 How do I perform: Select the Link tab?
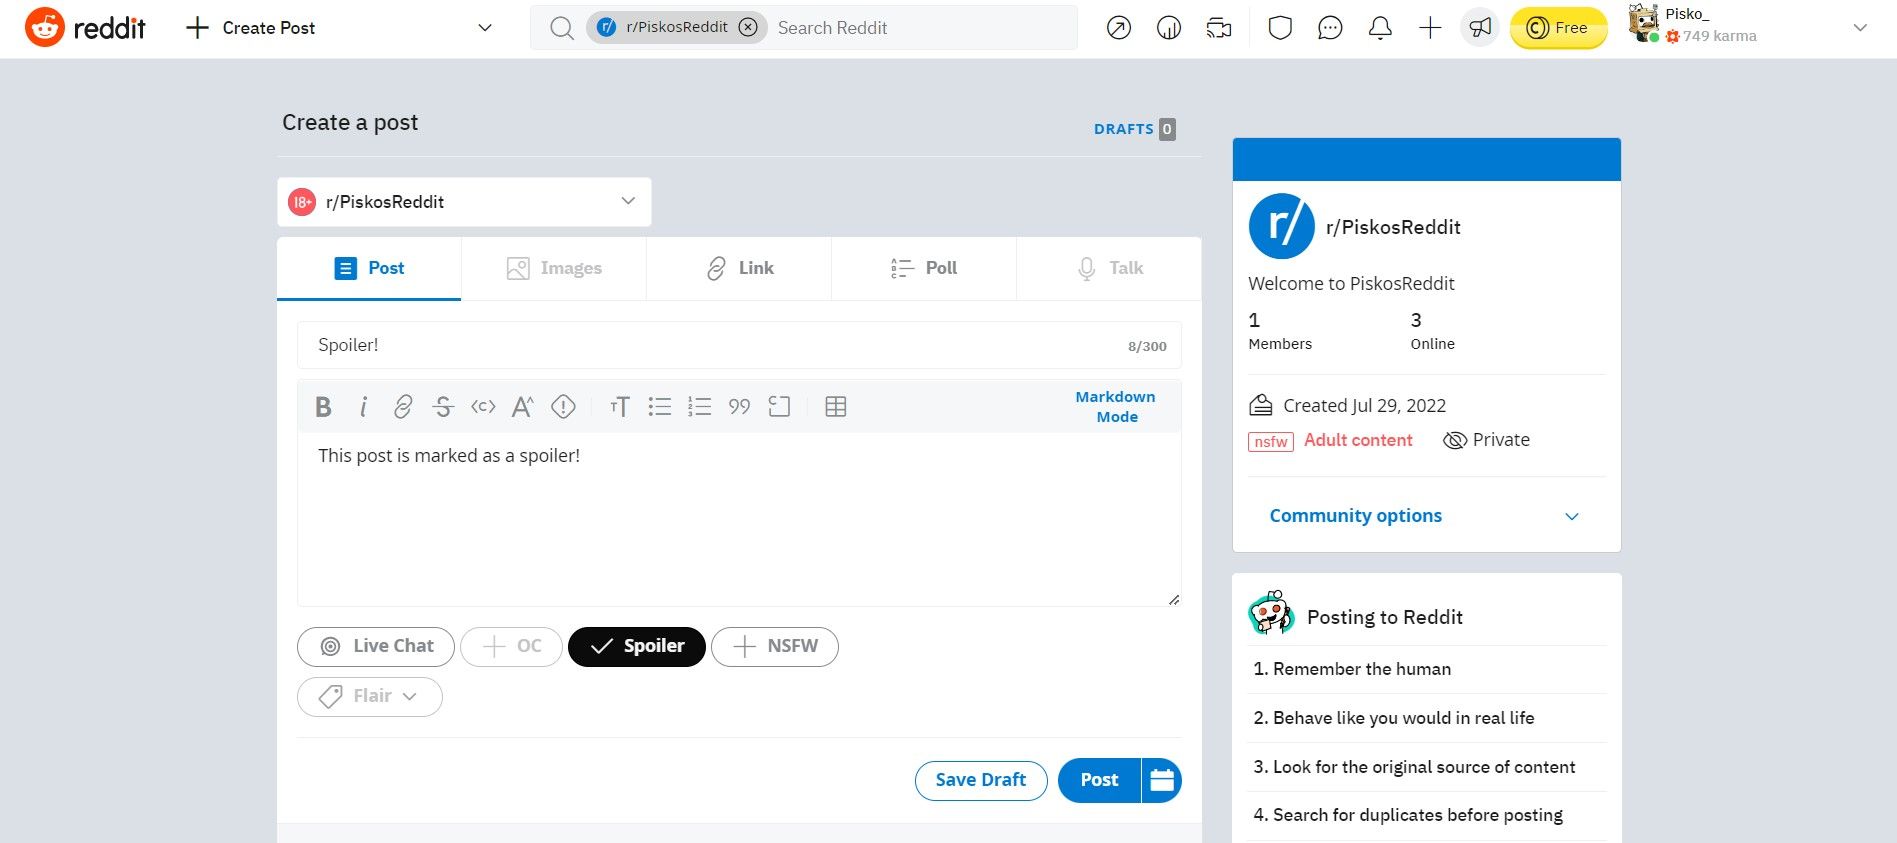tap(739, 268)
